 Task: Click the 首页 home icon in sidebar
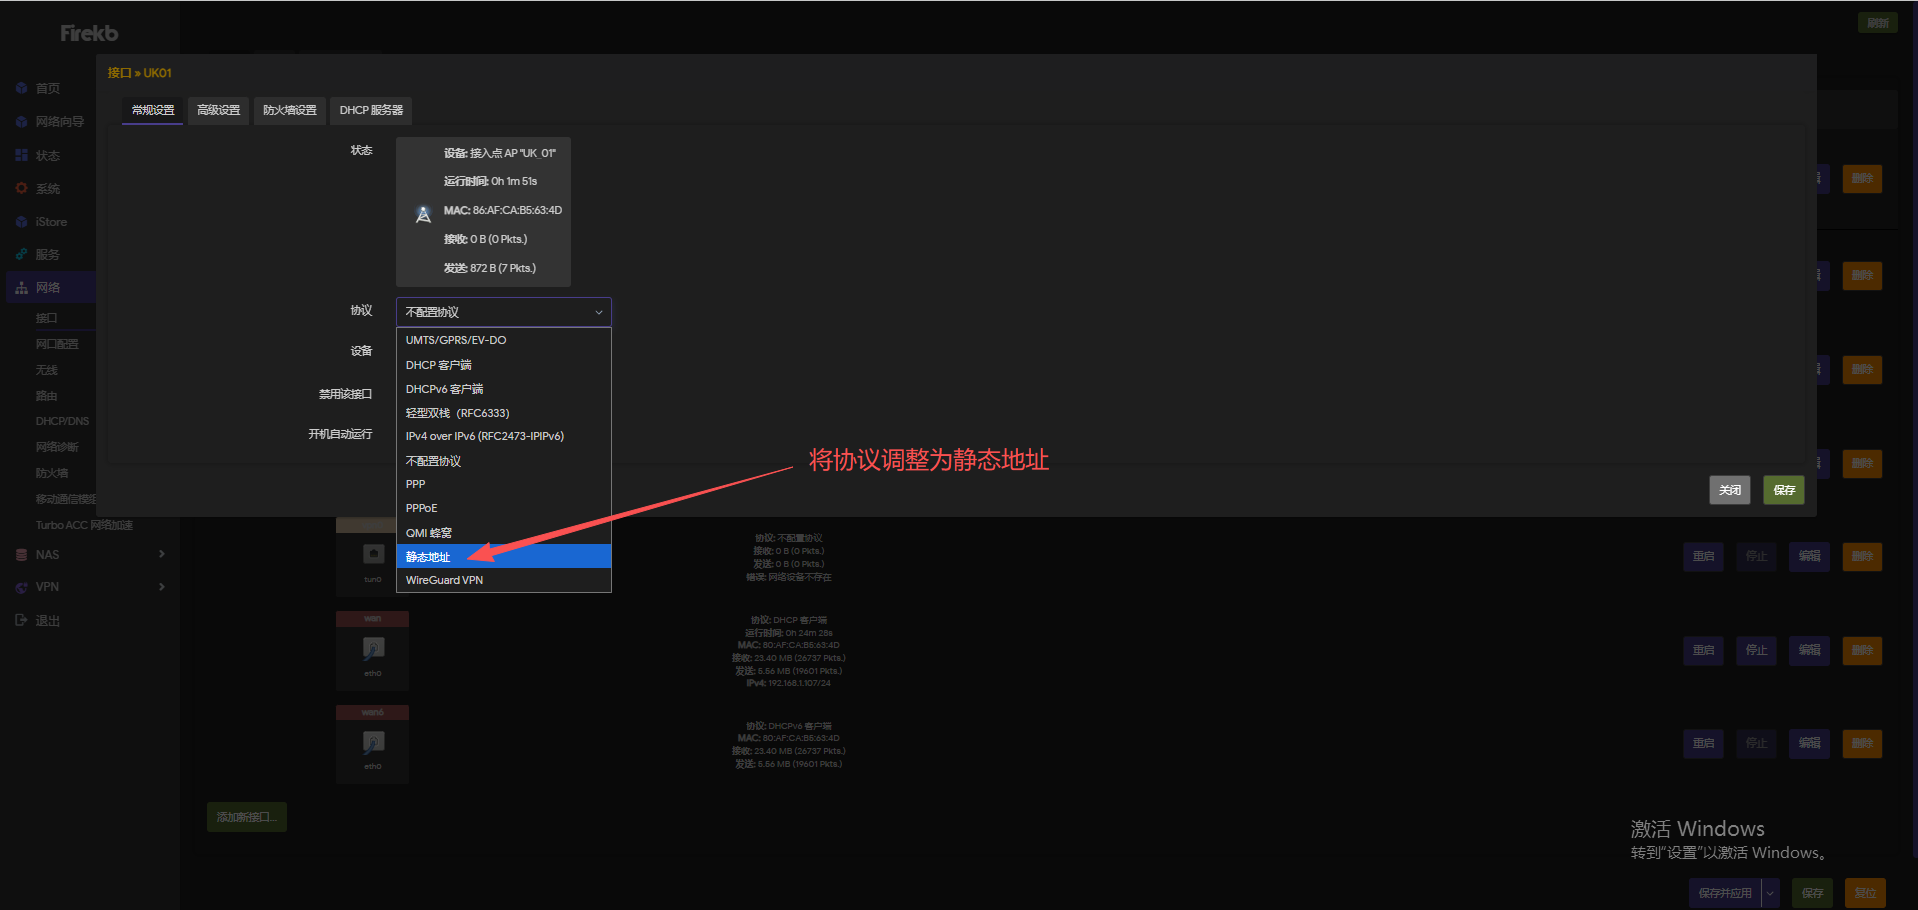pyautogui.click(x=21, y=88)
